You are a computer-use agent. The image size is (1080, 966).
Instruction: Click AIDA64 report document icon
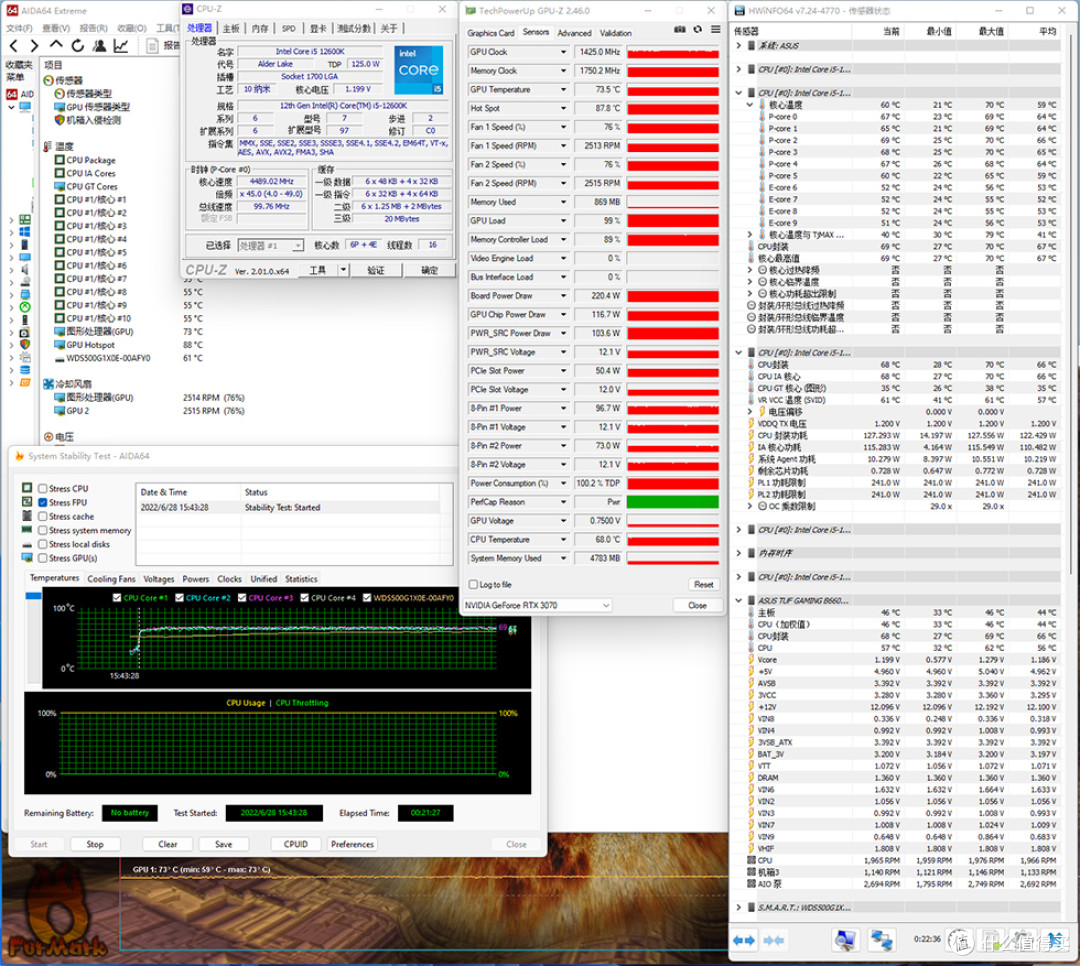[153, 46]
